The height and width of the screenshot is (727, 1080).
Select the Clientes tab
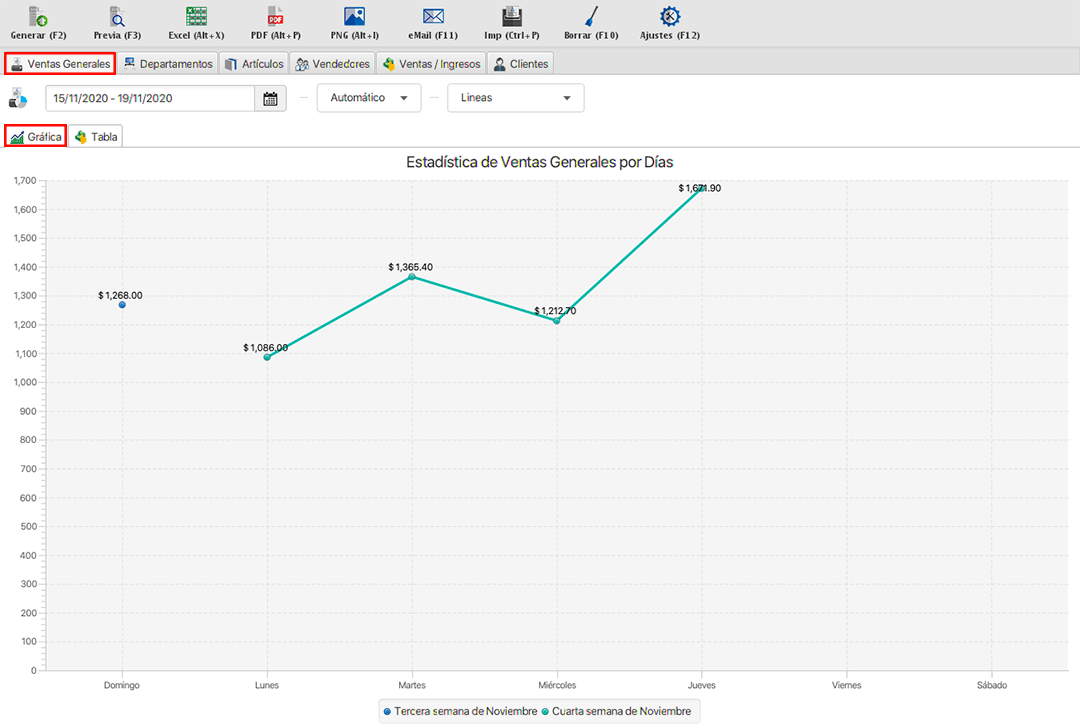click(520, 64)
